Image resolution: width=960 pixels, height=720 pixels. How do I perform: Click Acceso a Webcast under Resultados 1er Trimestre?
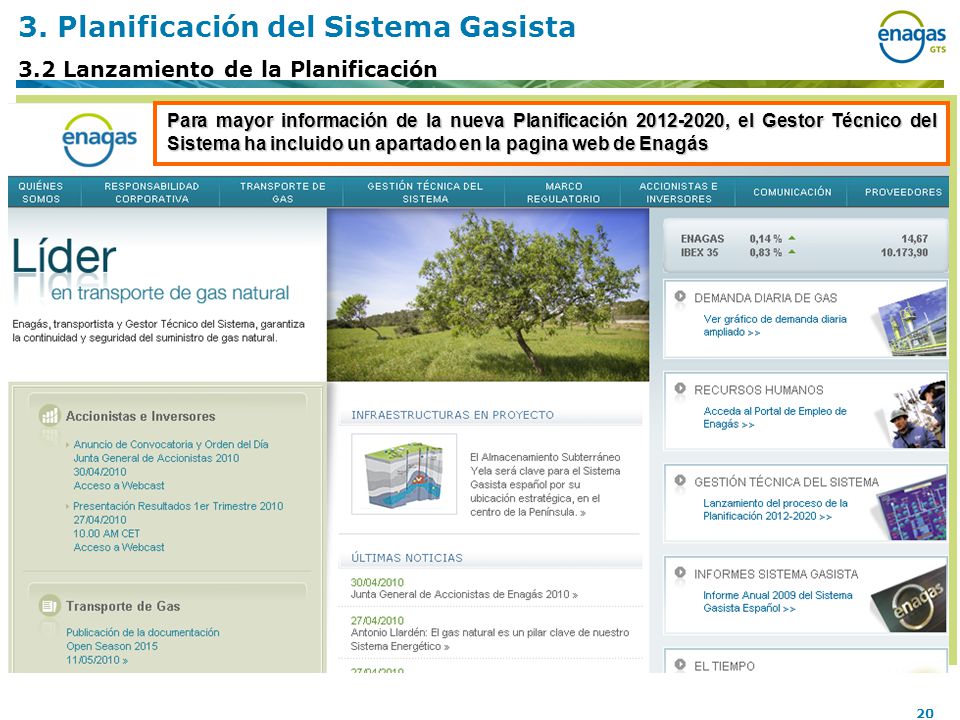coord(119,547)
